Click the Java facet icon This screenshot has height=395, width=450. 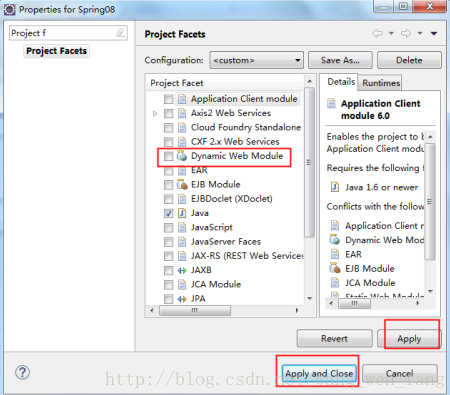coord(182,213)
